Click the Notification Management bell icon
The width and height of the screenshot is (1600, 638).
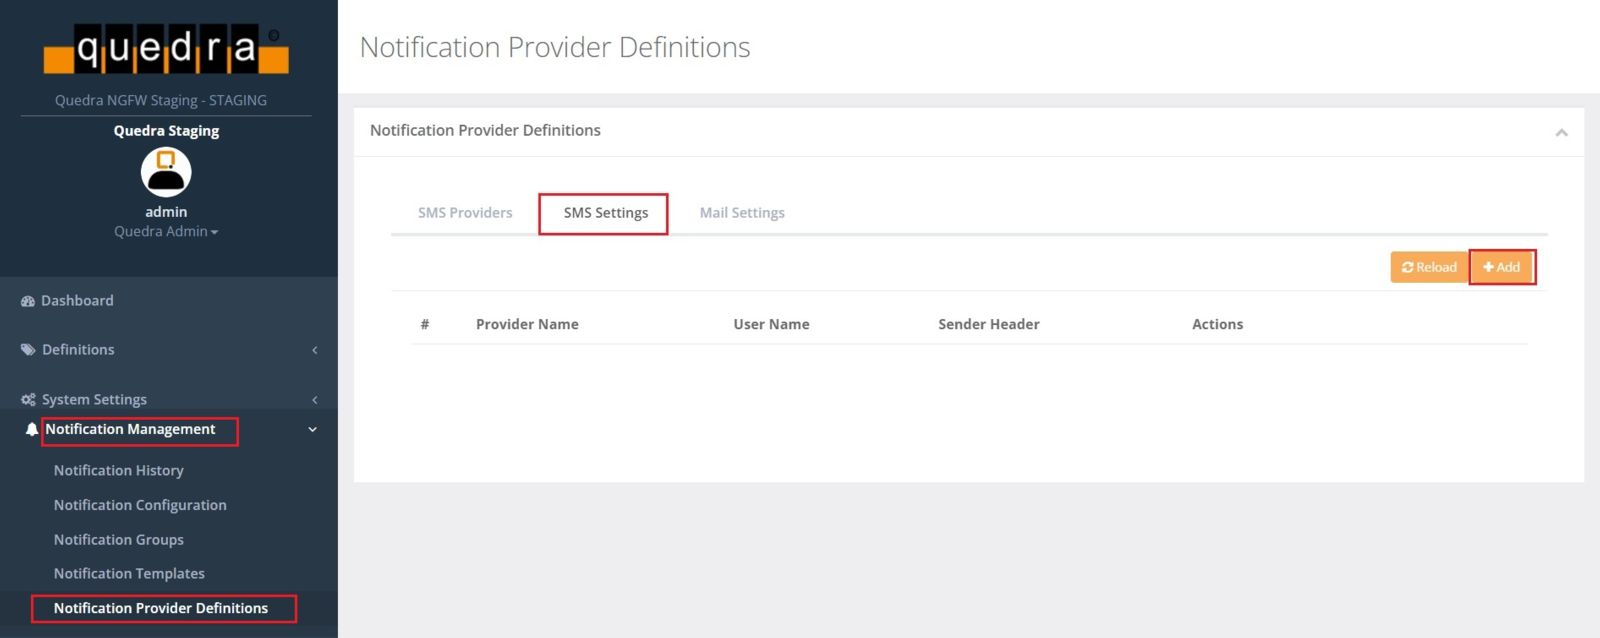coord(32,430)
